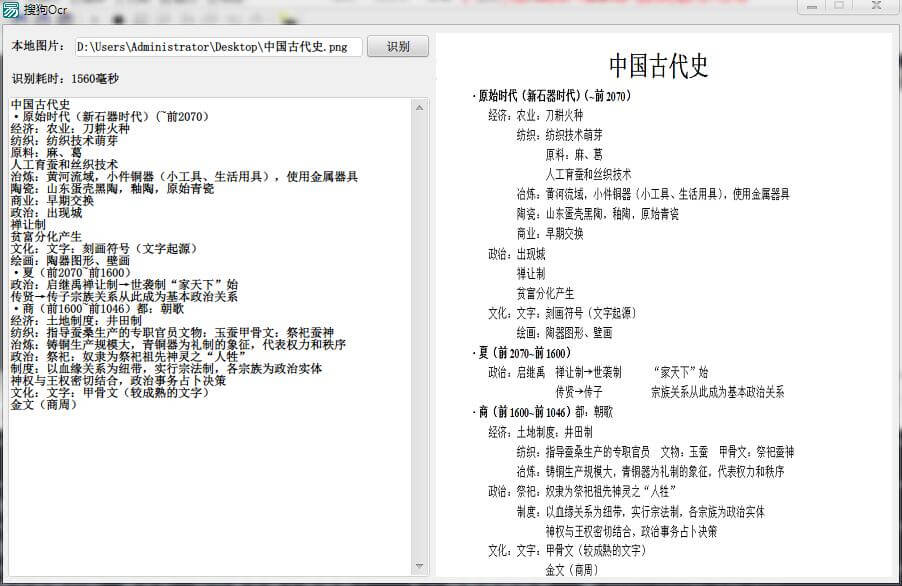
Task: Click the 识别耗时 1560毫秒 status text
Action: (65, 78)
